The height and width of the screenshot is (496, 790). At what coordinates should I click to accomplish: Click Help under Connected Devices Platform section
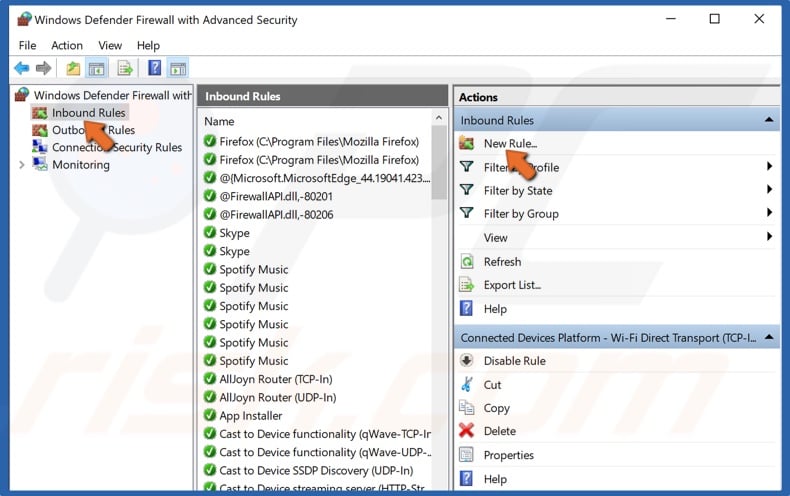[x=495, y=479]
